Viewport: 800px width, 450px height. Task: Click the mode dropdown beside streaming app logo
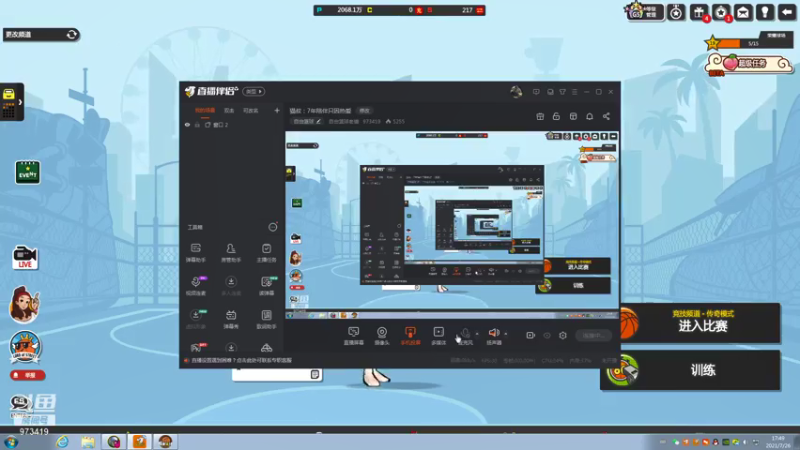254,91
